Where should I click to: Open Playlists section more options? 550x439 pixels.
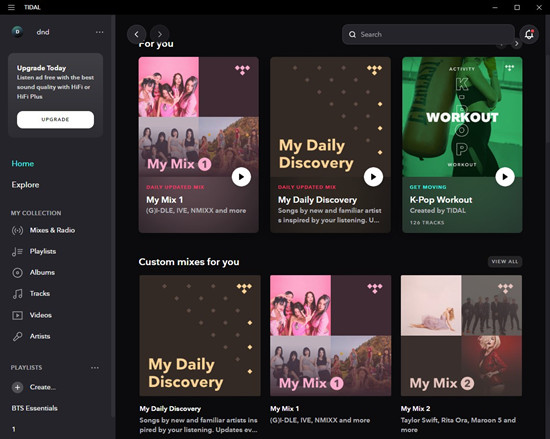click(95, 367)
